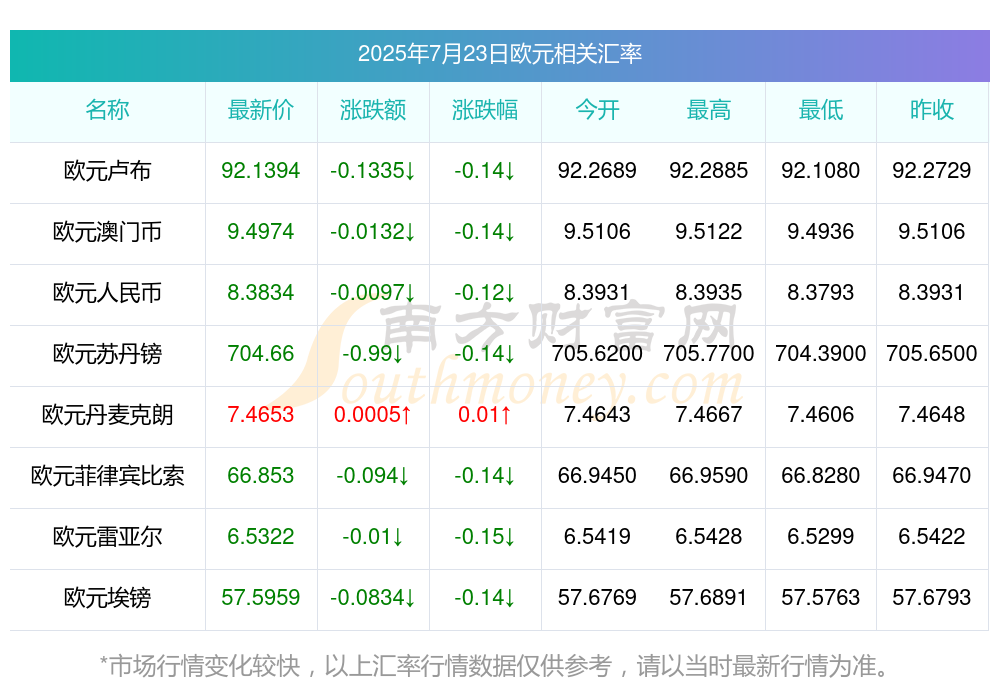Click the 最新价 column header
Image resolution: width=1000 pixels, height=698 pixels.
click(260, 110)
